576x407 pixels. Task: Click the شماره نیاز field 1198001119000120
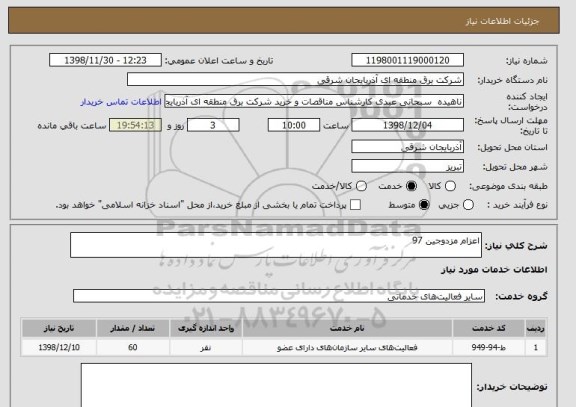pyautogui.click(x=407, y=60)
